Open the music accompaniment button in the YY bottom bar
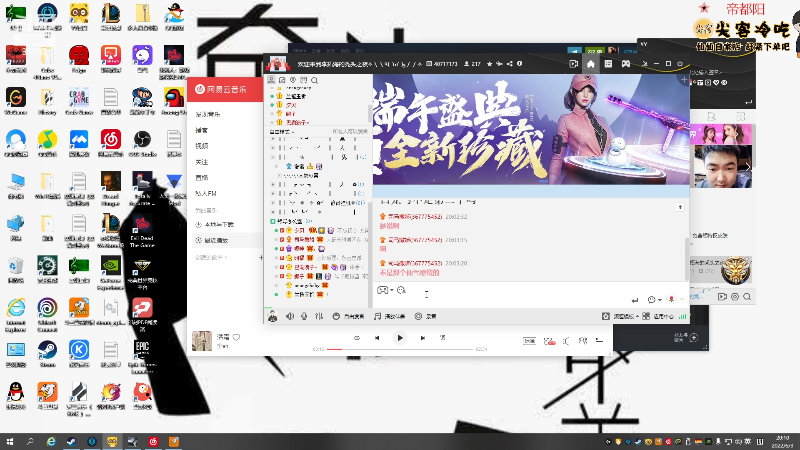This screenshot has height=450, width=800. pyautogui.click(x=390, y=316)
